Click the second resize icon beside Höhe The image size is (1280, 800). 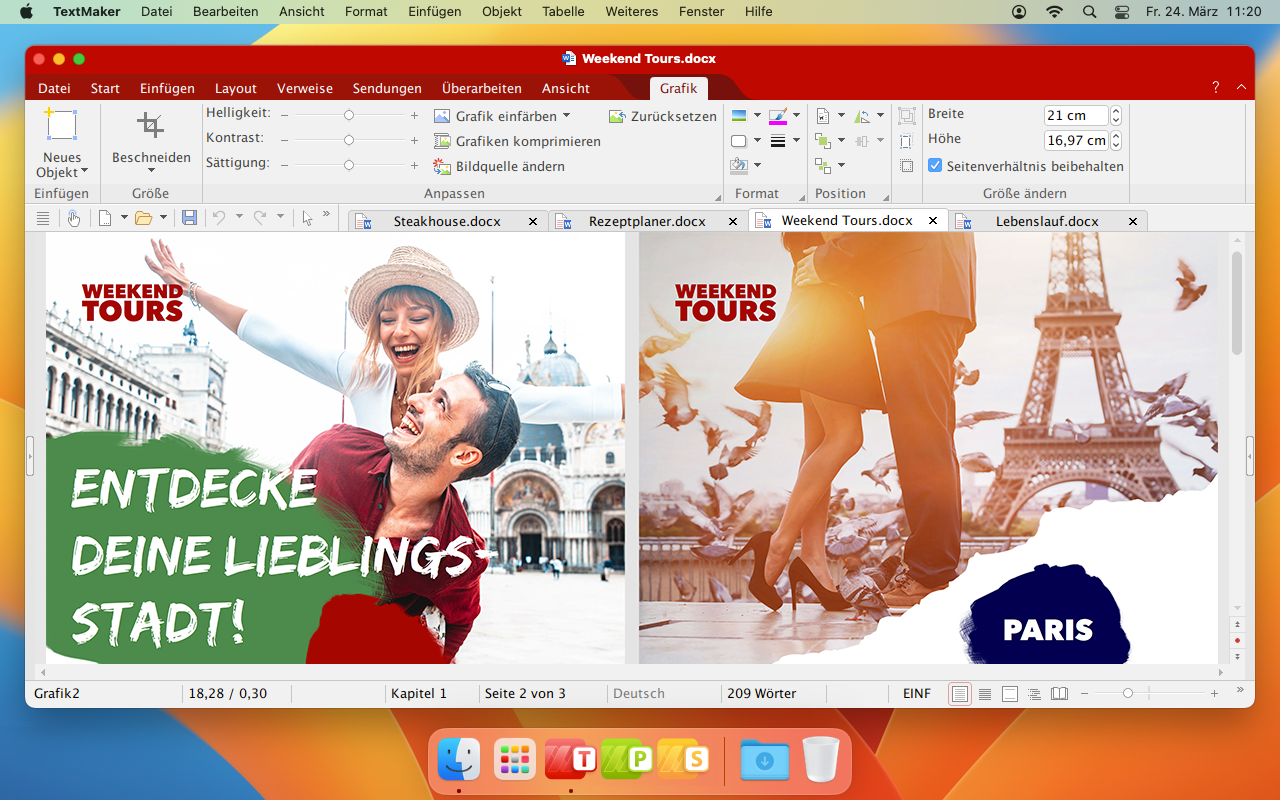click(906, 141)
